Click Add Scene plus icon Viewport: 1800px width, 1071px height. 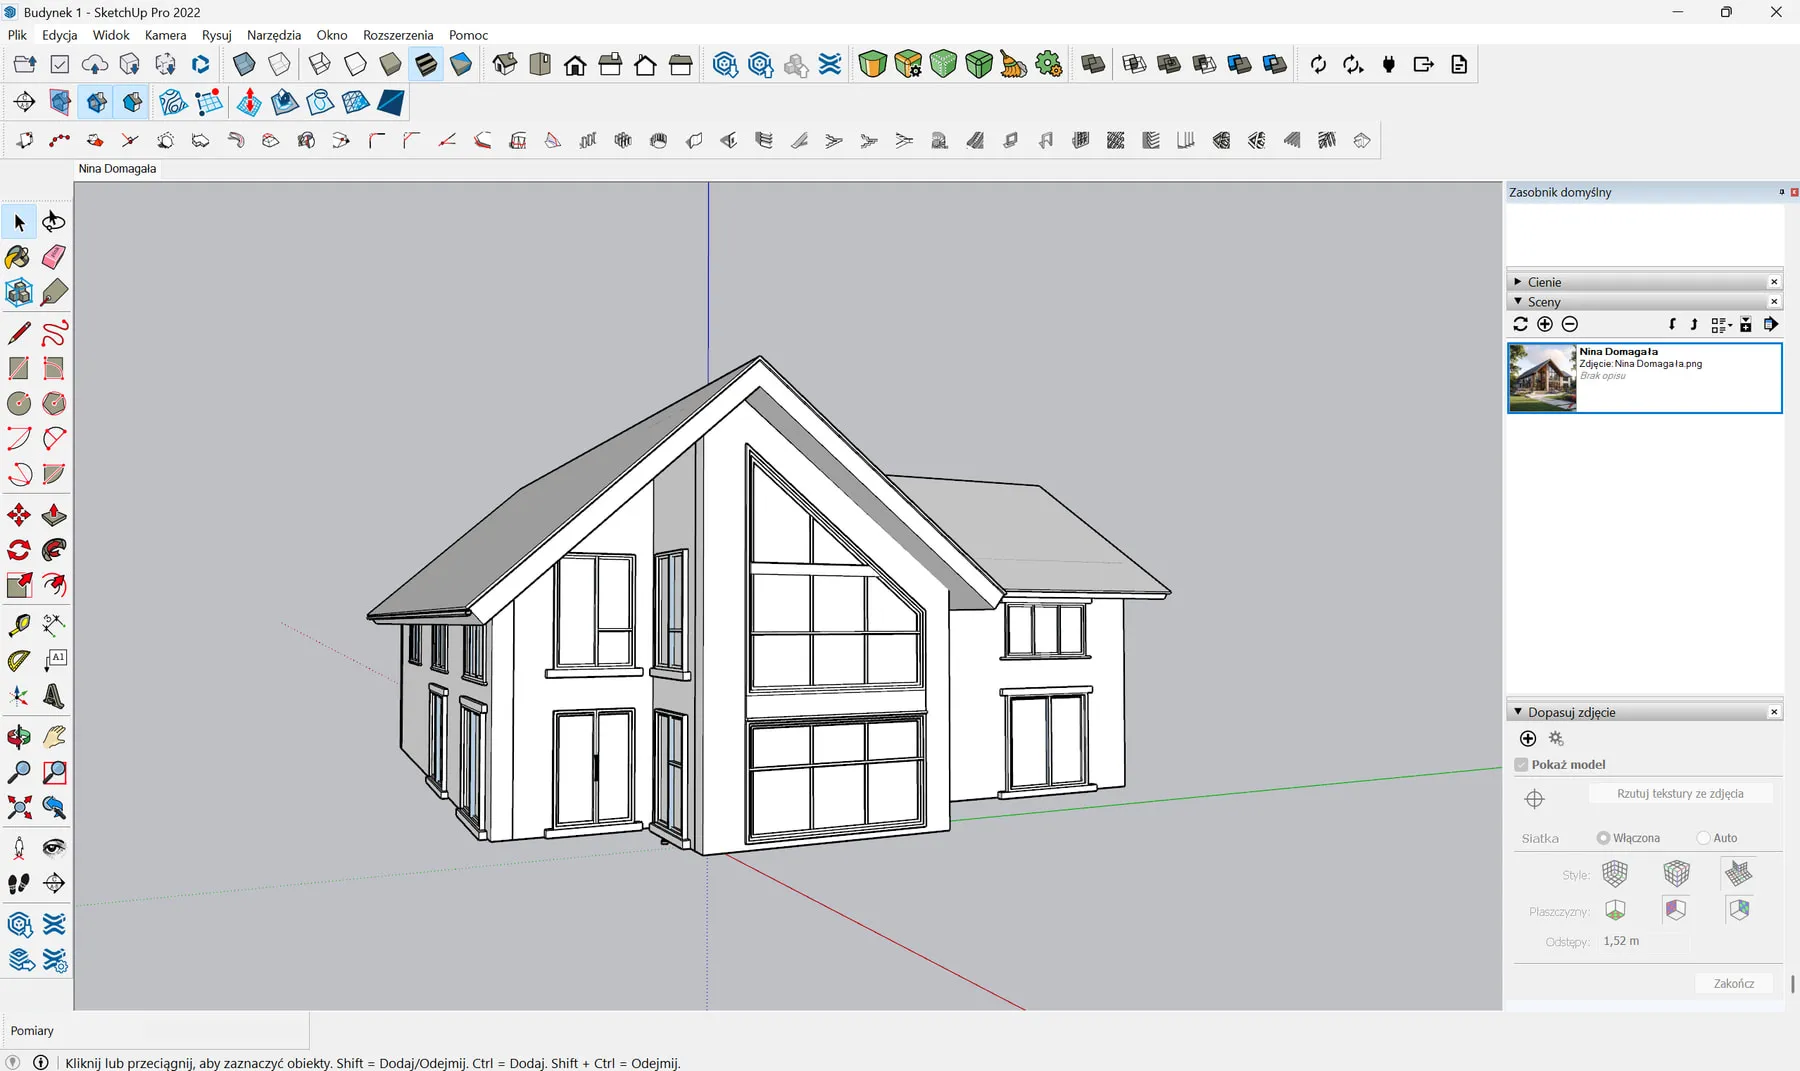click(1545, 324)
